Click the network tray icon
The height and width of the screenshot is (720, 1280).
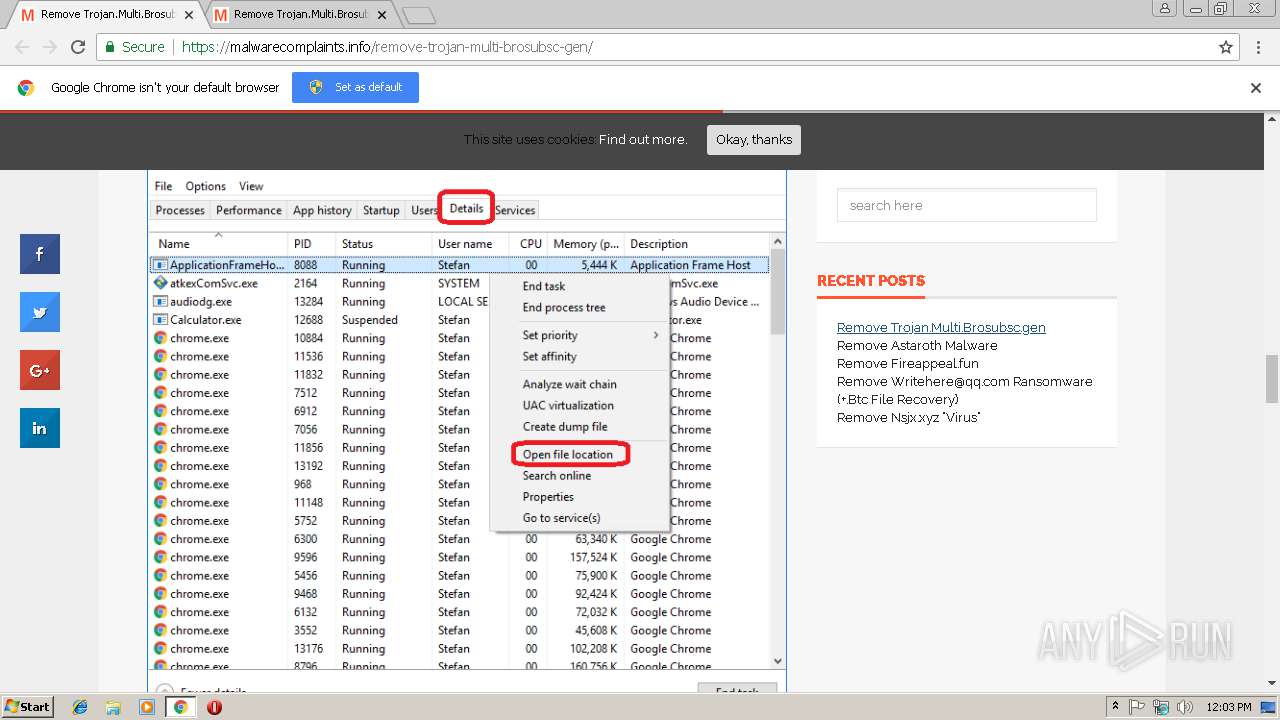tap(1162, 706)
